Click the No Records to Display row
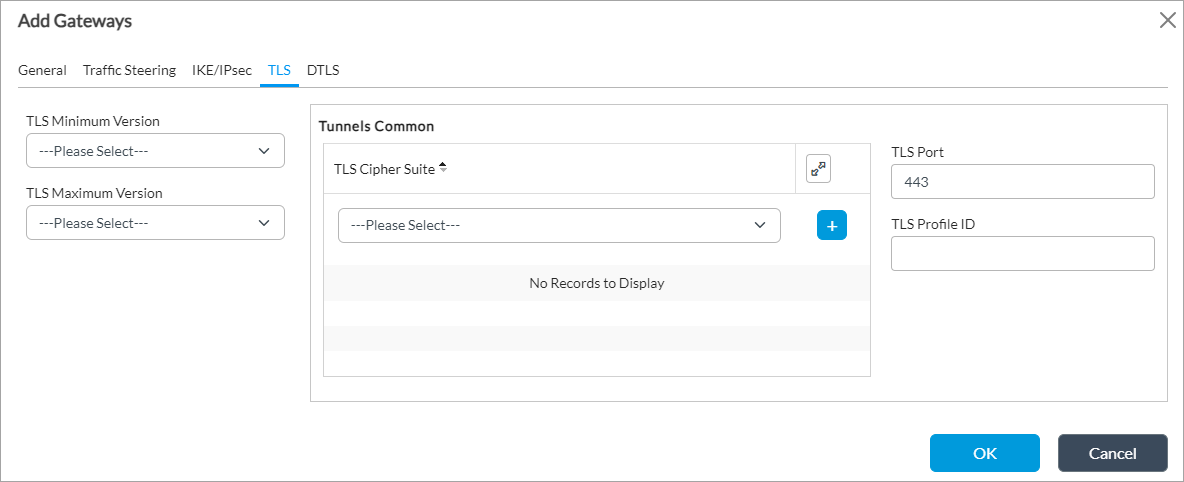1184x482 pixels. pos(596,283)
